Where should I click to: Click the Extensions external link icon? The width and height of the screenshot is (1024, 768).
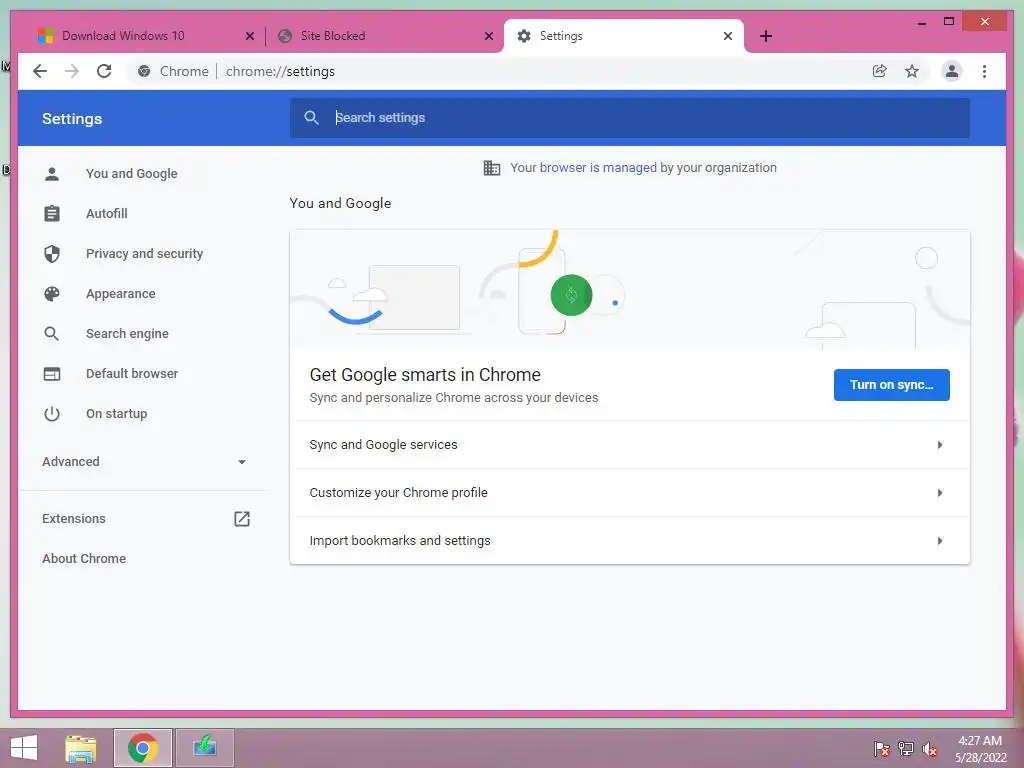pos(242,519)
